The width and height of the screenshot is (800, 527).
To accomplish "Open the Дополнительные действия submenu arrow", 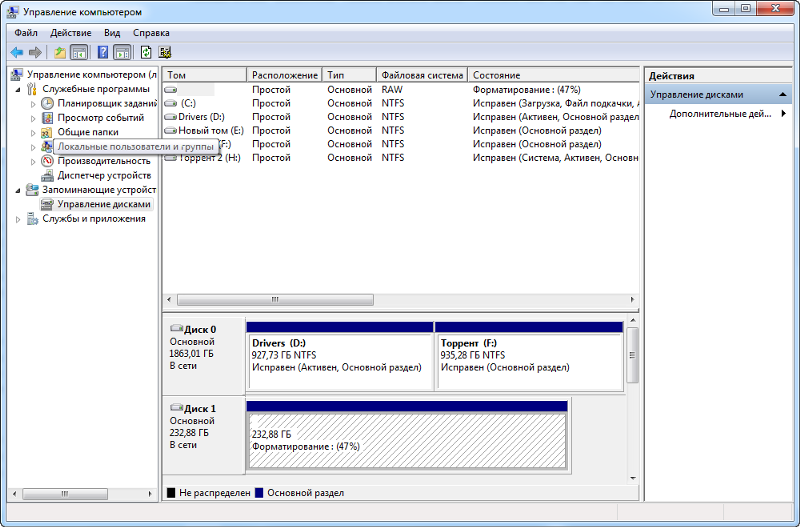I will (784, 113).
